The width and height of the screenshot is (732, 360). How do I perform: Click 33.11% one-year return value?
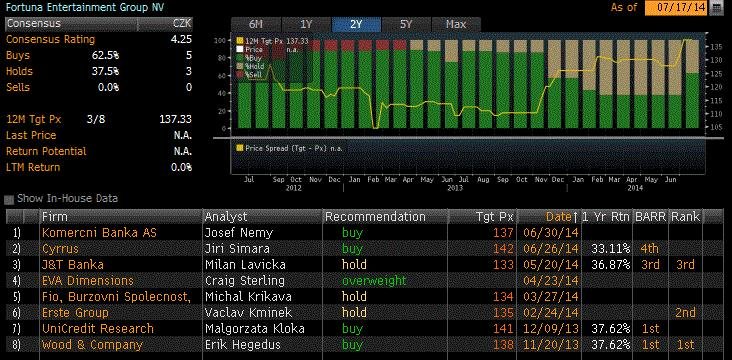(x=611, y=249)
